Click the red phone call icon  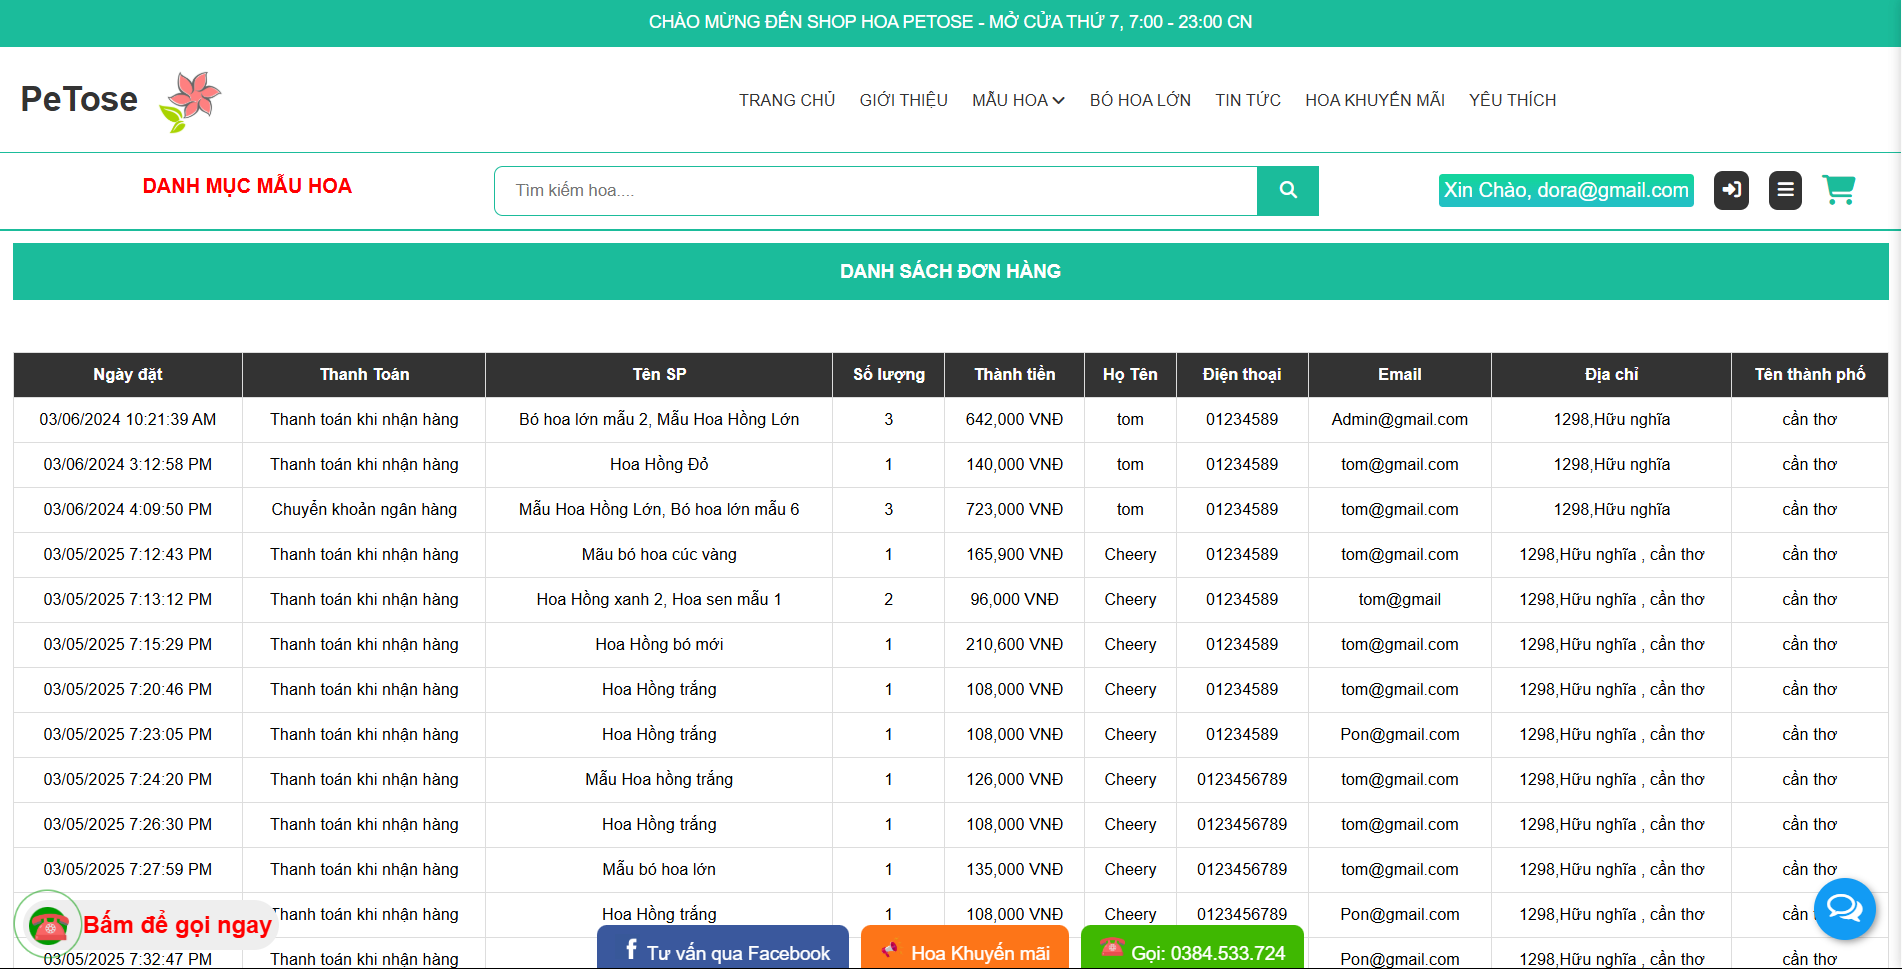(48, 925)
